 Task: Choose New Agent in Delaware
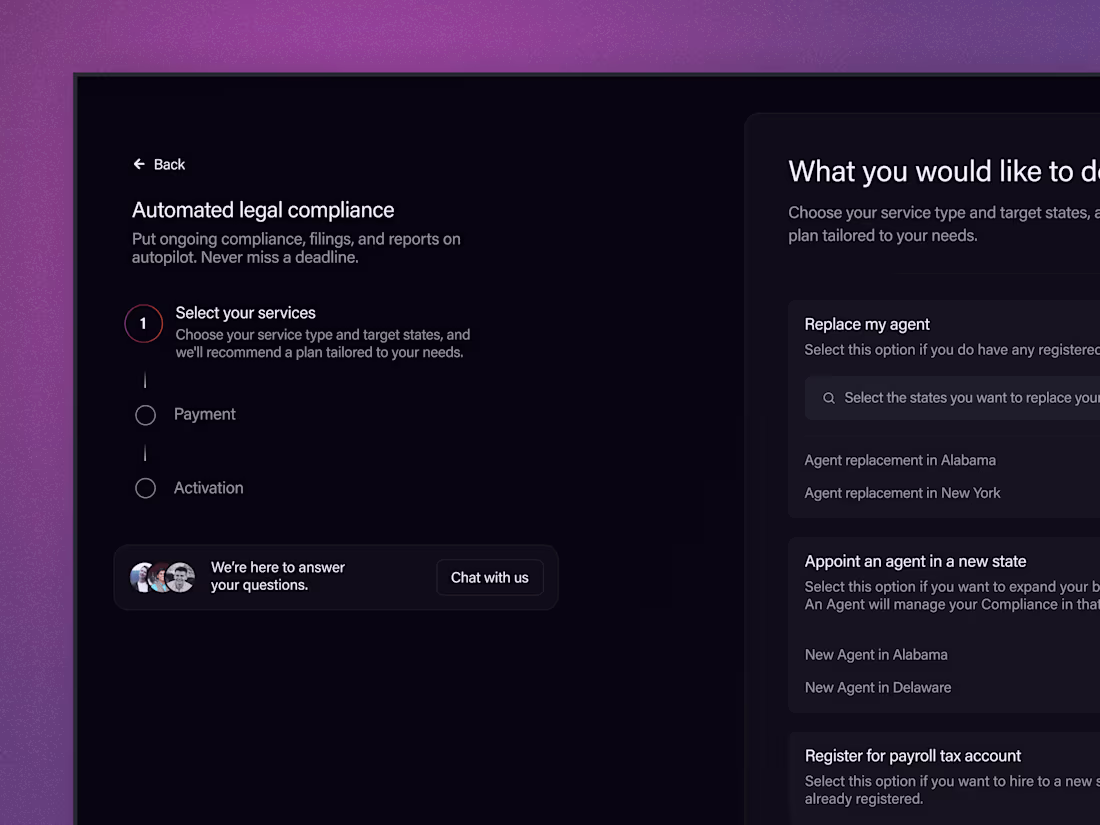[x=878, y=688]
